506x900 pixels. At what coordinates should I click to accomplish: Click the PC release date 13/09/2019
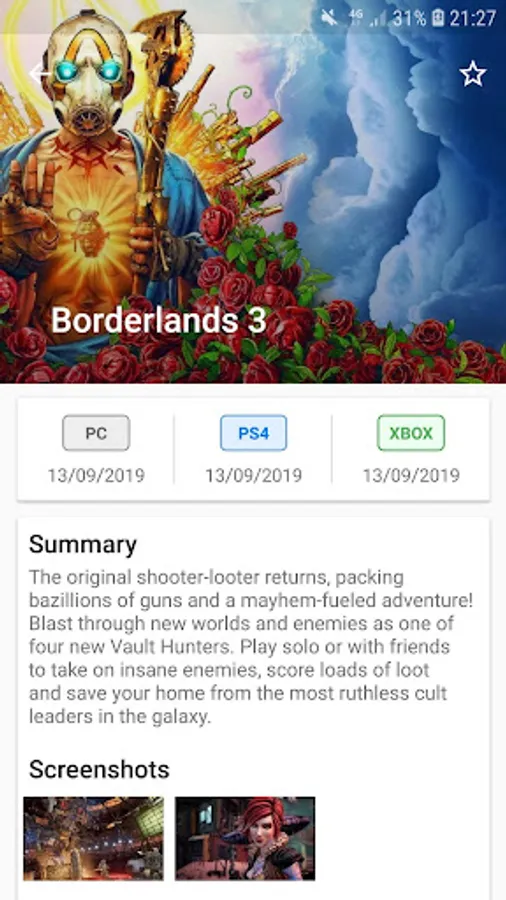click(x=96, y=475)
